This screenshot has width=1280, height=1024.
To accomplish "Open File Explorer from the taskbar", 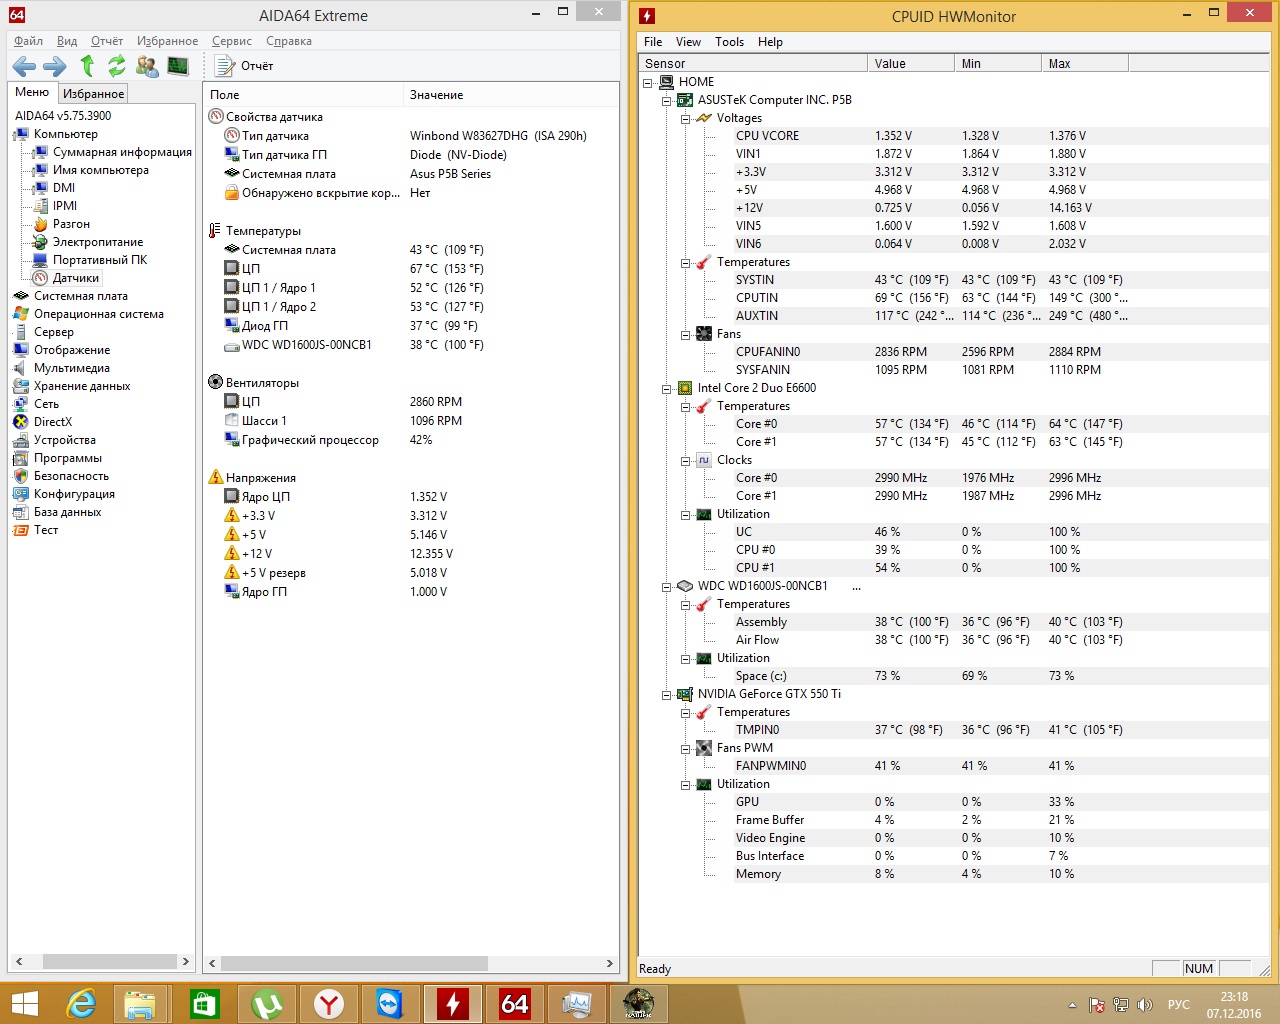I will pos(141,1004).
